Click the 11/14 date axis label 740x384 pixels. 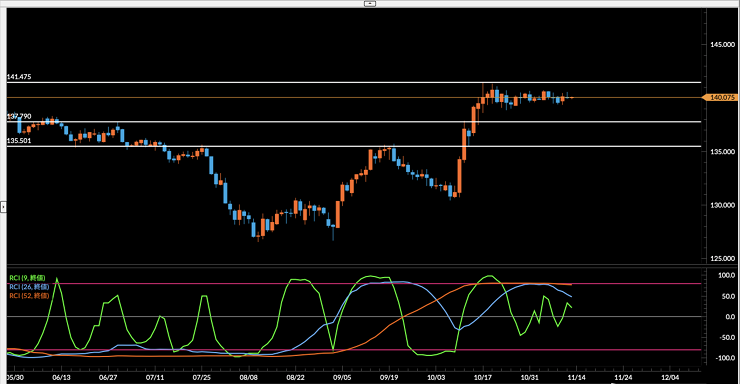click(x=576, y=377)
